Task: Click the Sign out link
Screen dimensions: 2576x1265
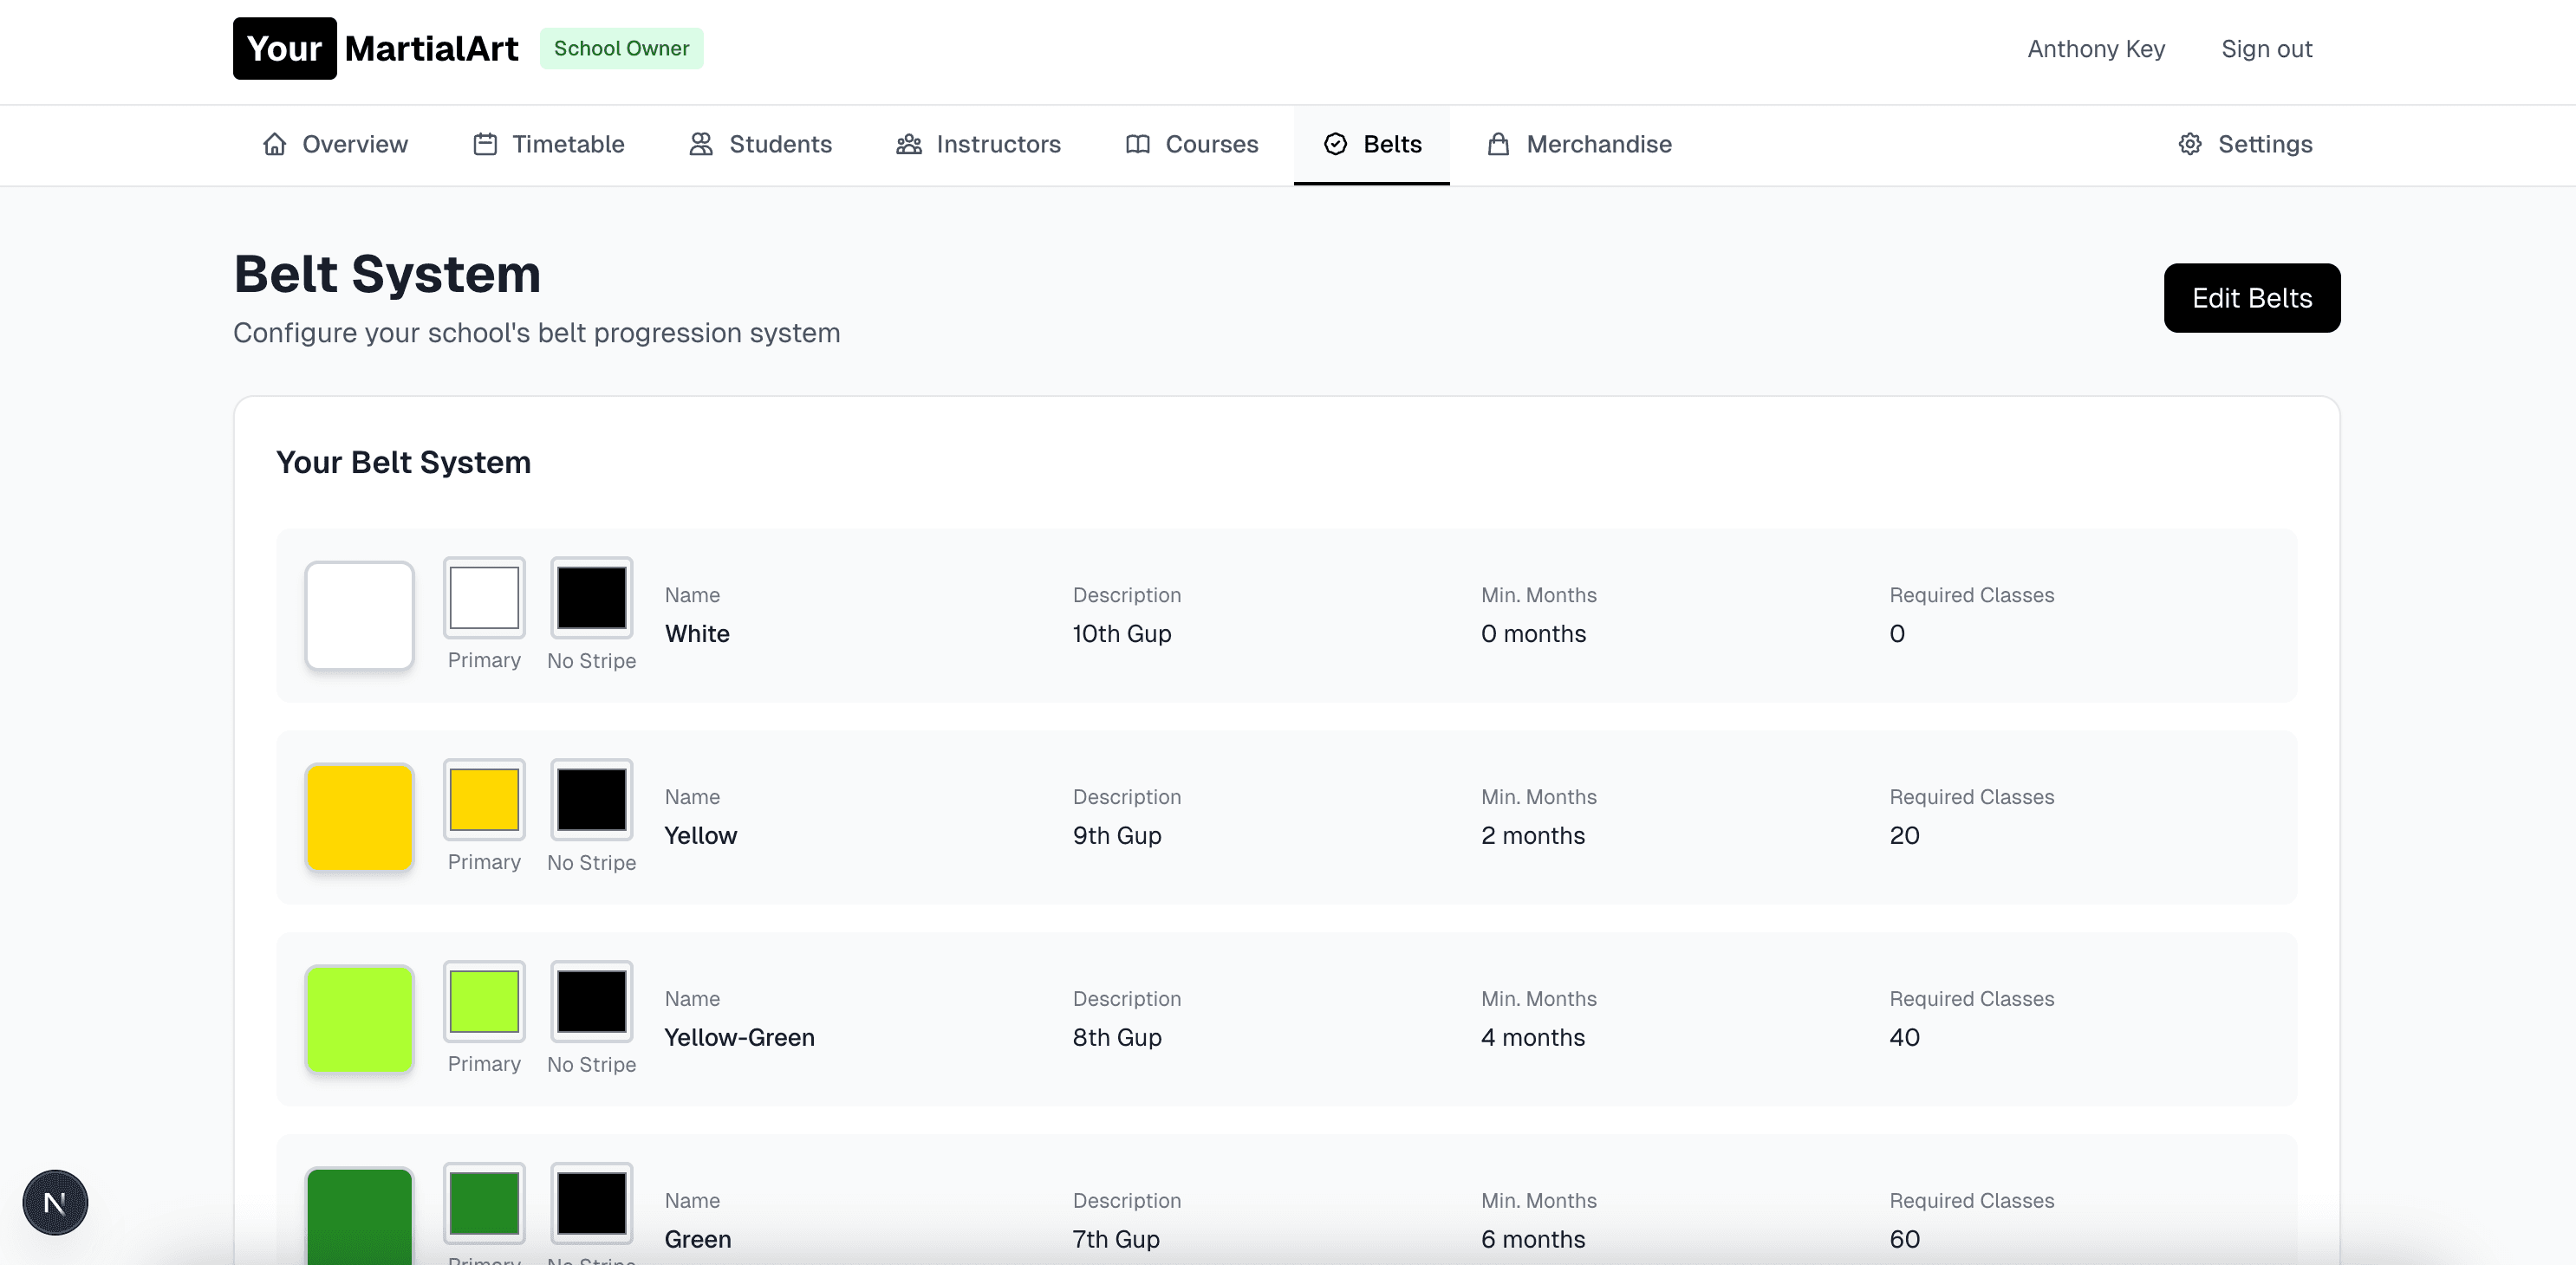Action: pyautogui.click(x=2266, y=49)
